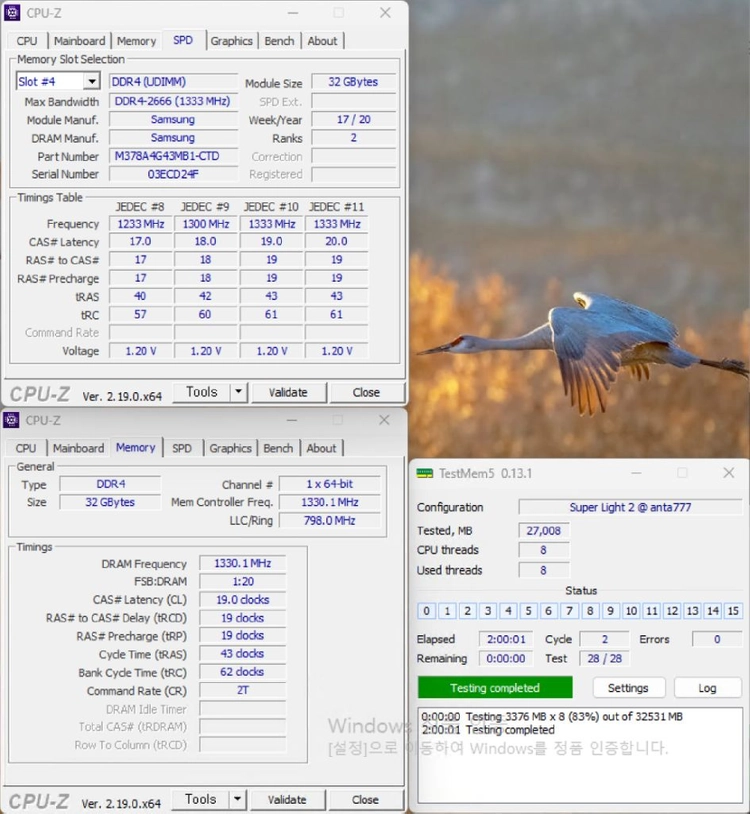Click JEDEC #11 CAS# Latency 20.0 cell
The width and height of the screenshot is (750, 814).
(336, 241)
